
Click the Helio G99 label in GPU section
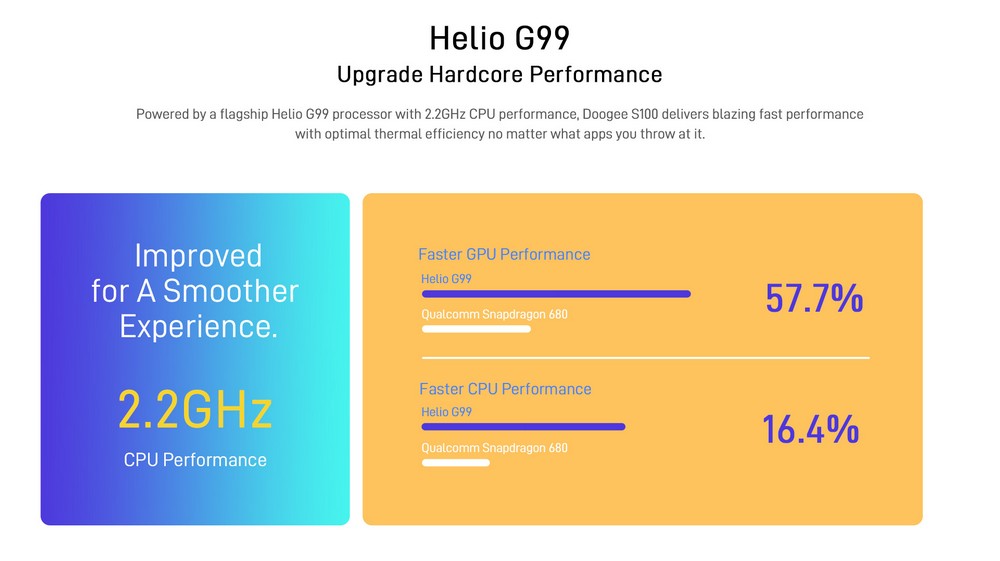(446, 279)
